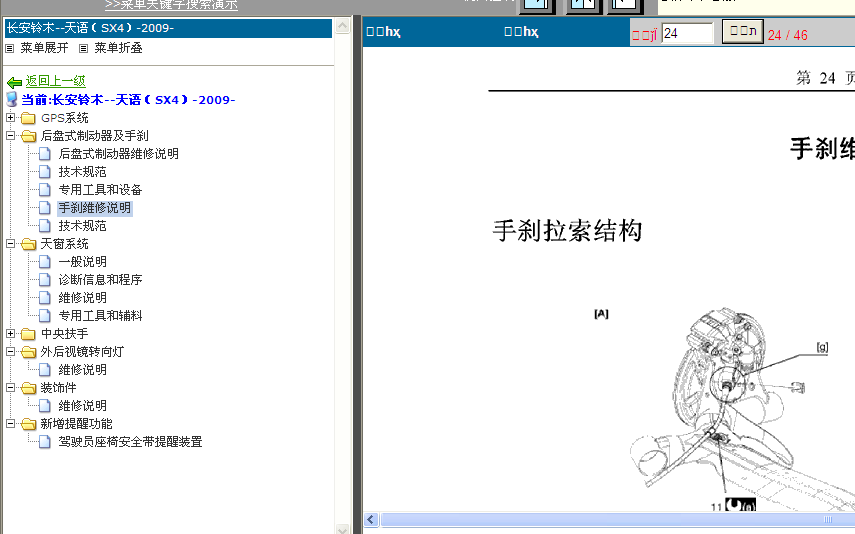Screen dimensions: 855x534
Task: Collapse the 外后视镜转向灯 folder node
Action: 10,351
